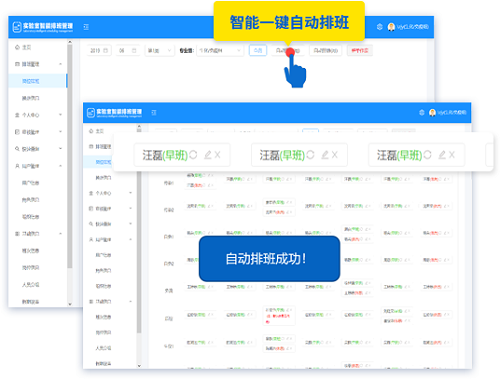Collapse the calendar-icon menu chevron in back window
Image resolution: width=500 pixels, height=379 pixels.
(60, 64)
